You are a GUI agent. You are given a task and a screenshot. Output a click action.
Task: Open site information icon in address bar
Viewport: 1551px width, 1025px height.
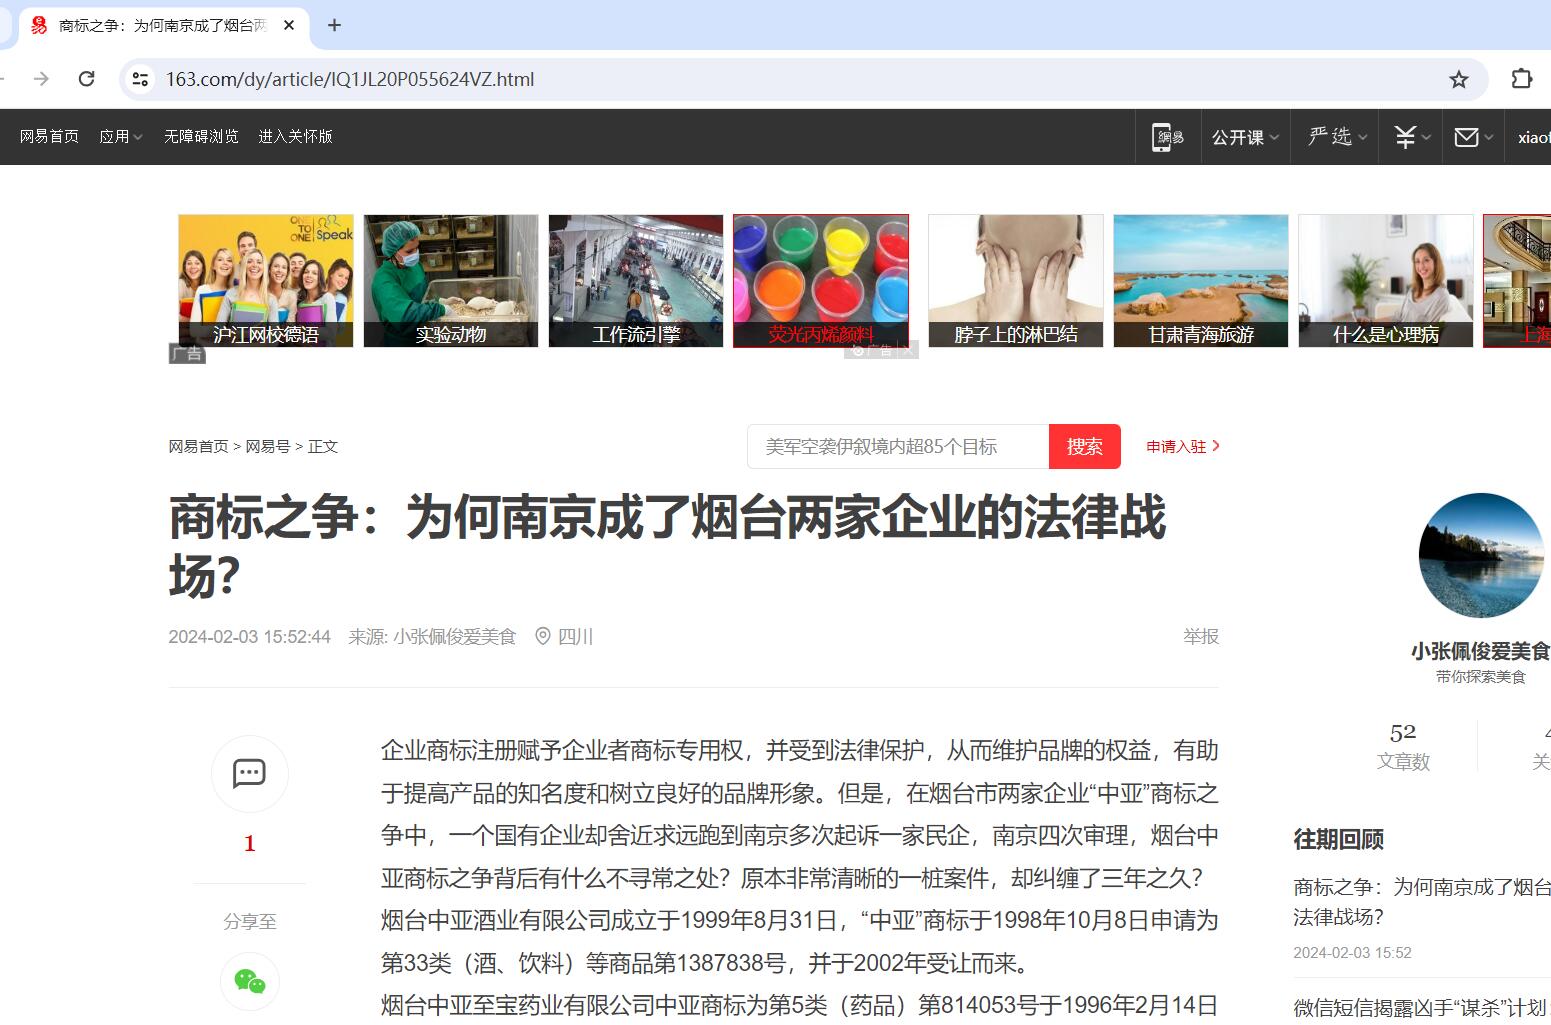pos(141,79)
